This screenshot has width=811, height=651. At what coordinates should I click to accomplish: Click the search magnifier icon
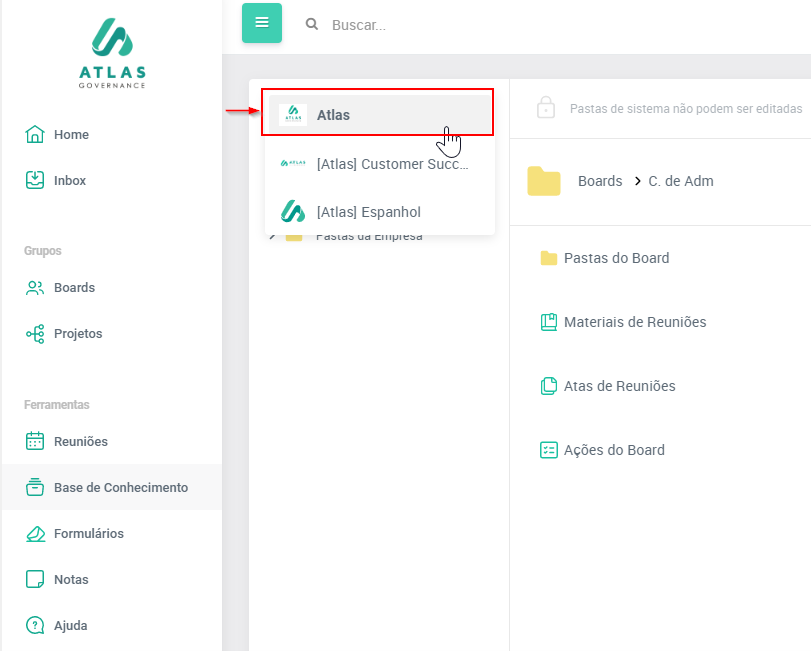pyautogui.click(x=312, y=24)
